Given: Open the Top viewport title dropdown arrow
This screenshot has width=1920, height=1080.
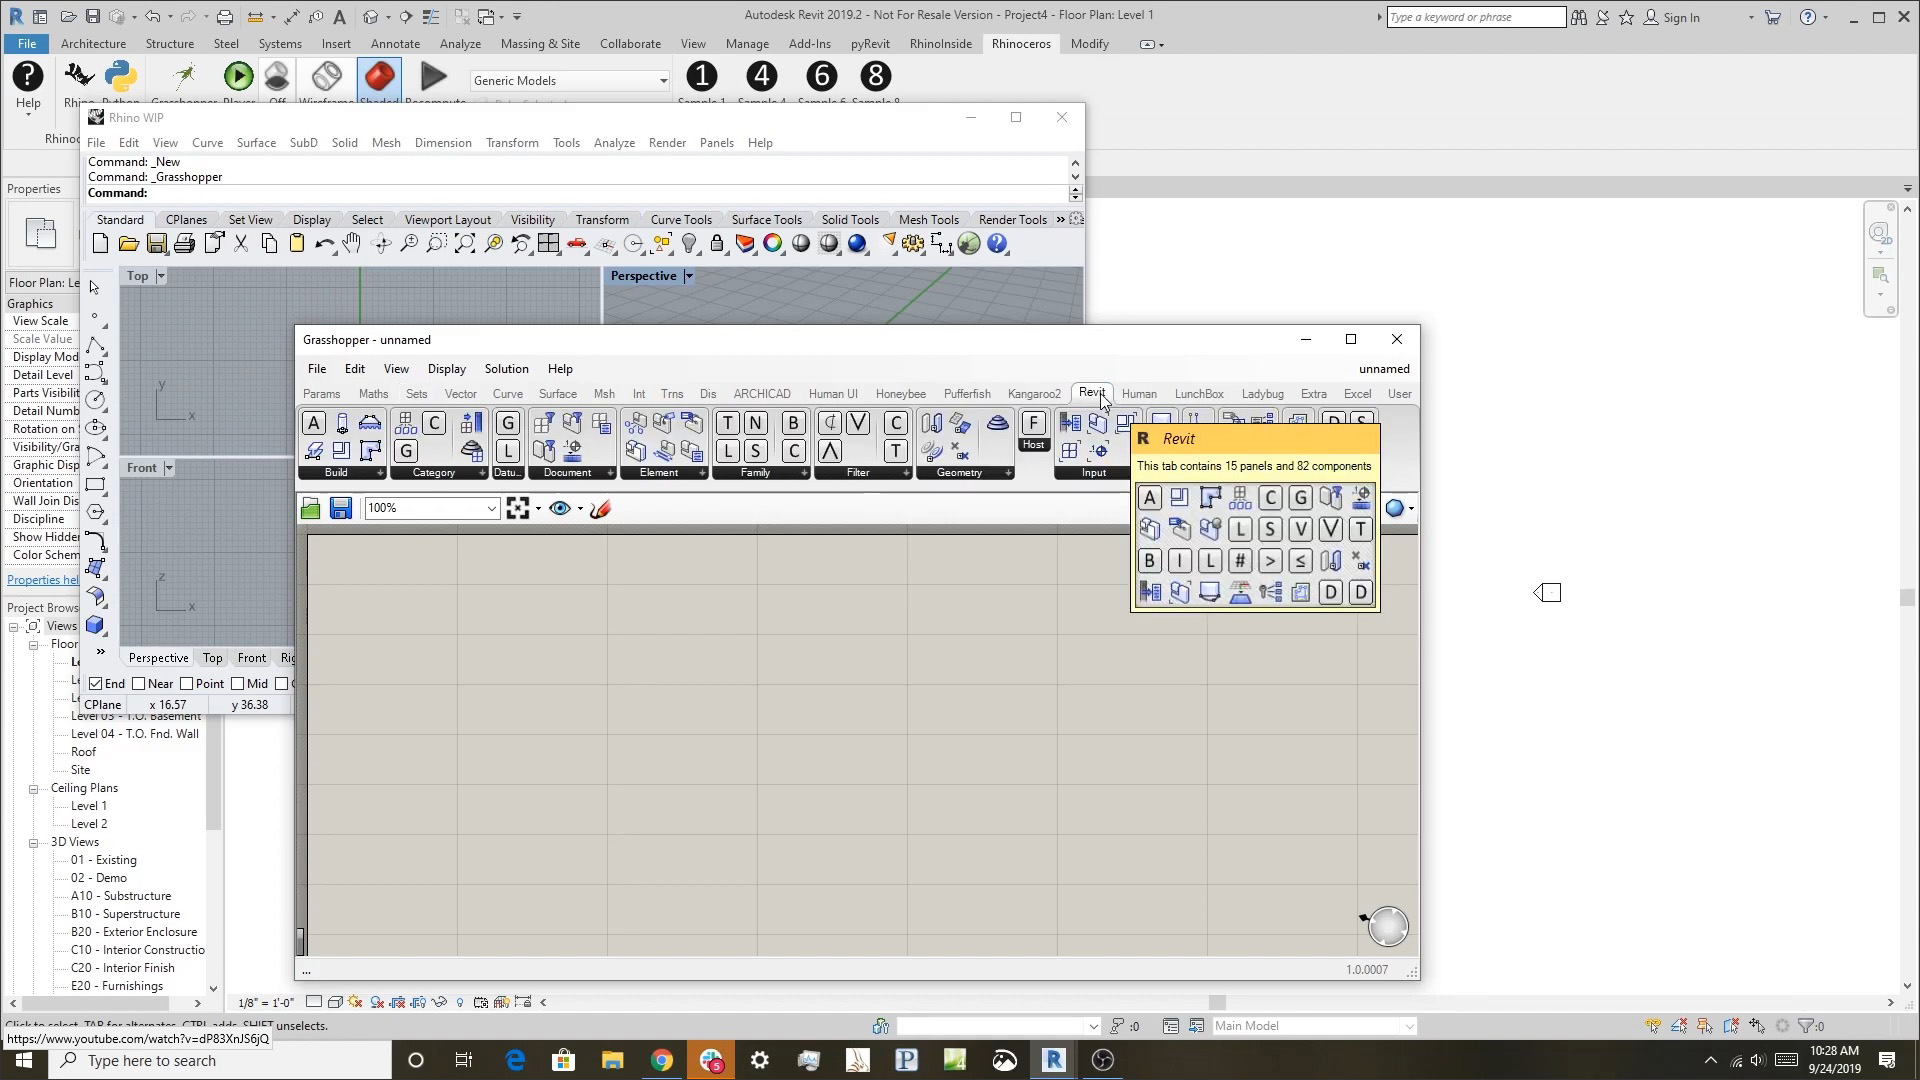Looking at the screenshot, I should (x=161, y=276).
